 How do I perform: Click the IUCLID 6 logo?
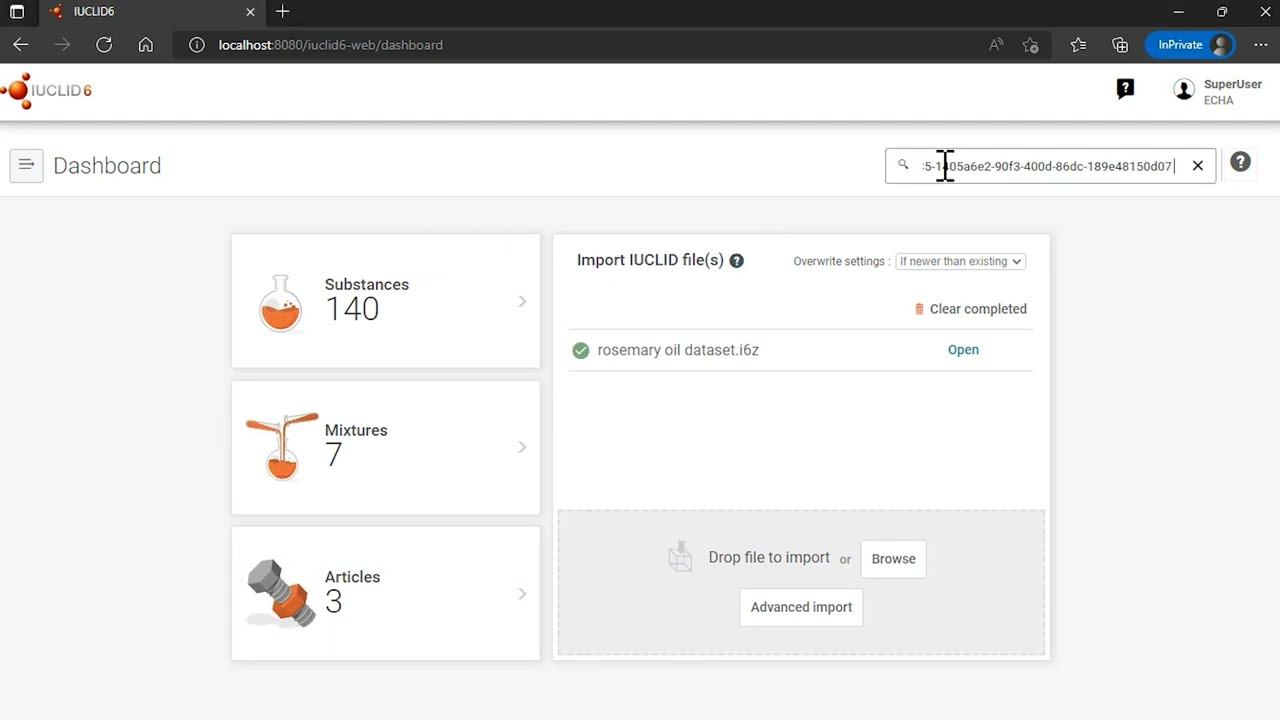point(47,90)
